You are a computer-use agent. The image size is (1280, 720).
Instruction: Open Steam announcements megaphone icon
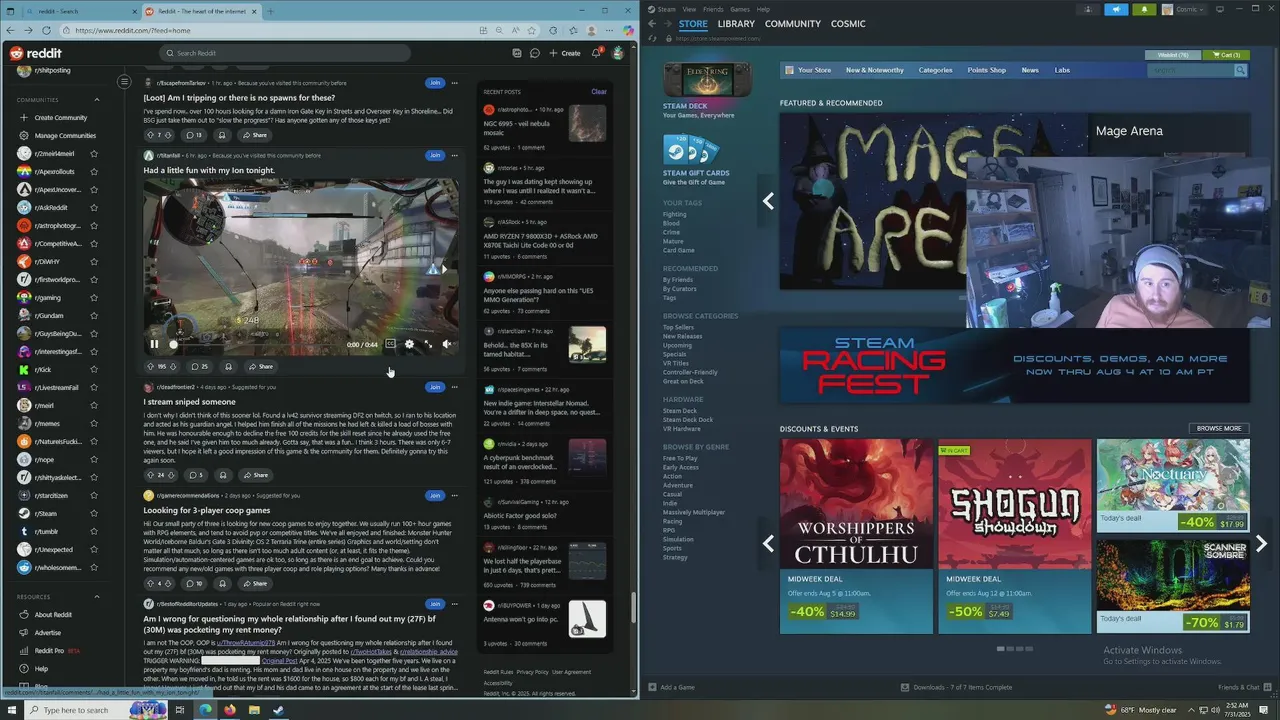point(1117,9)
